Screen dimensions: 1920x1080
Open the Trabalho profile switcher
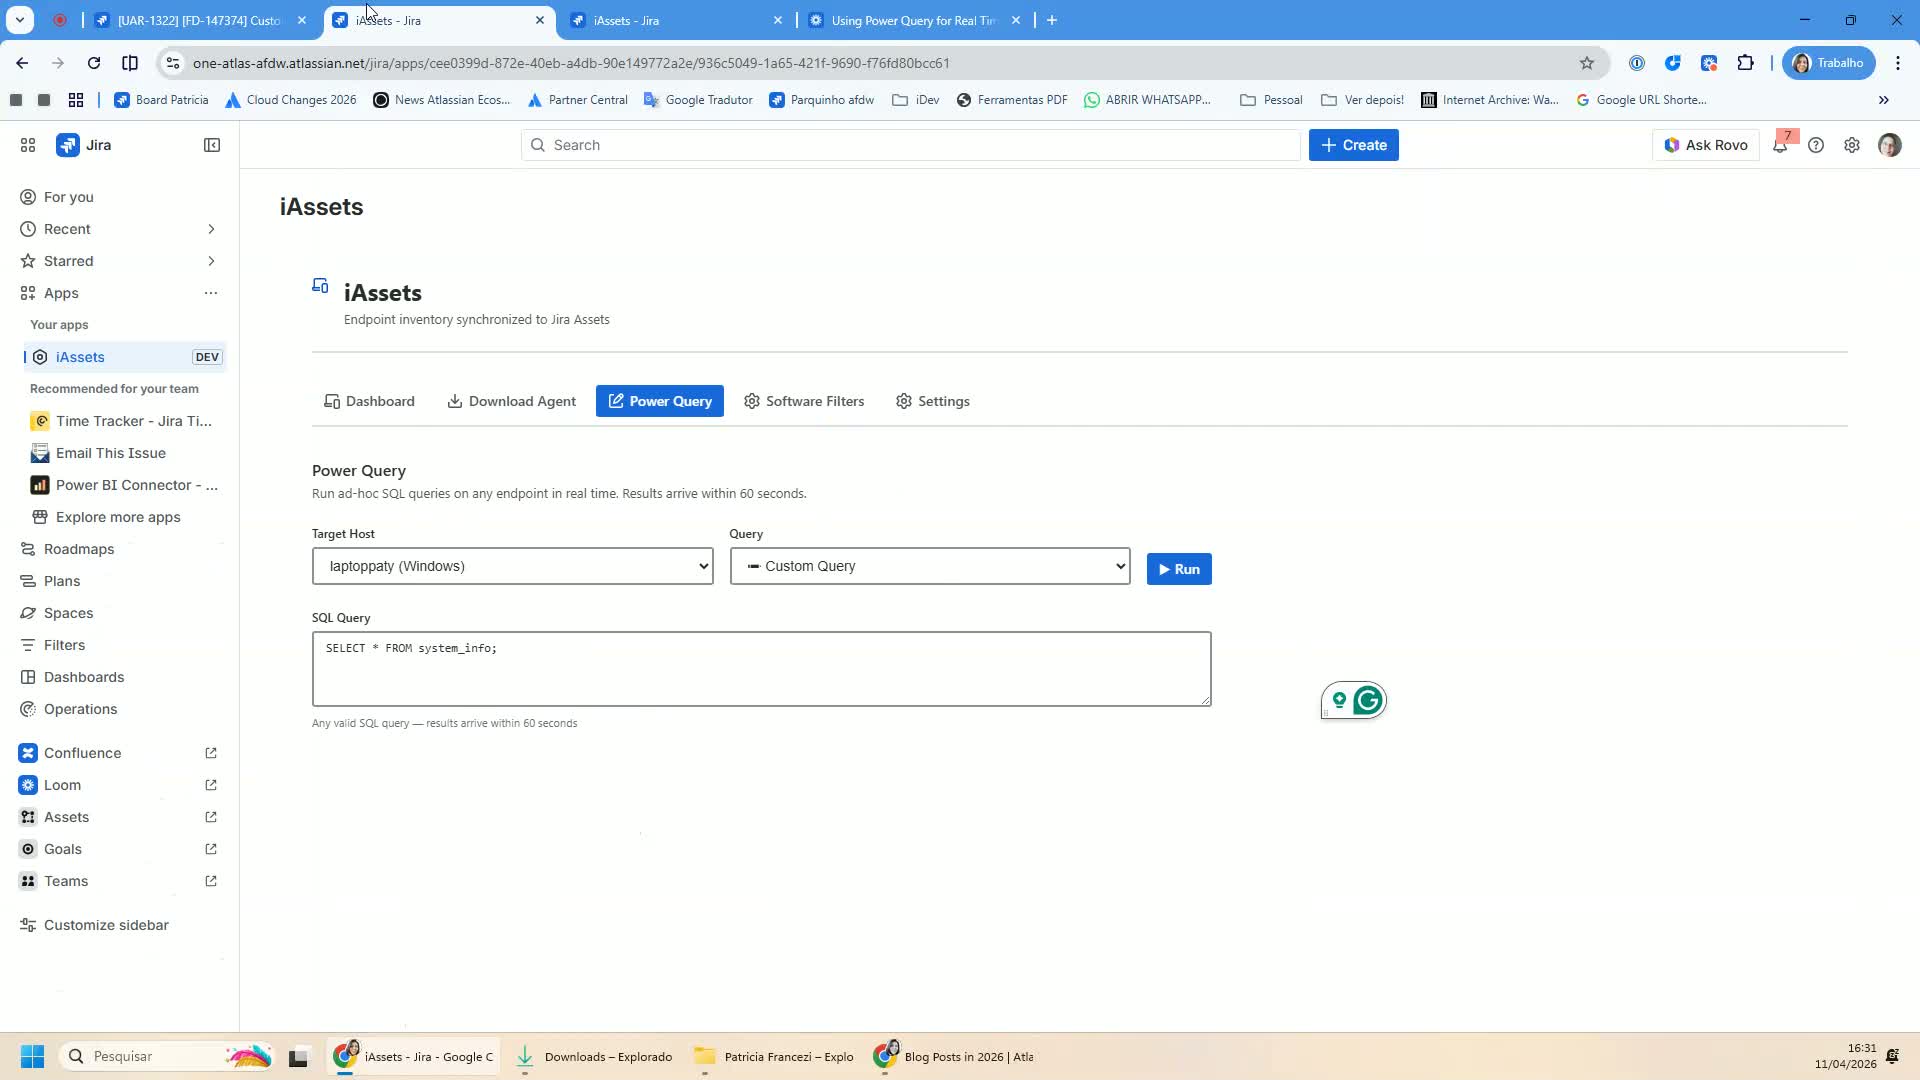1829,63
